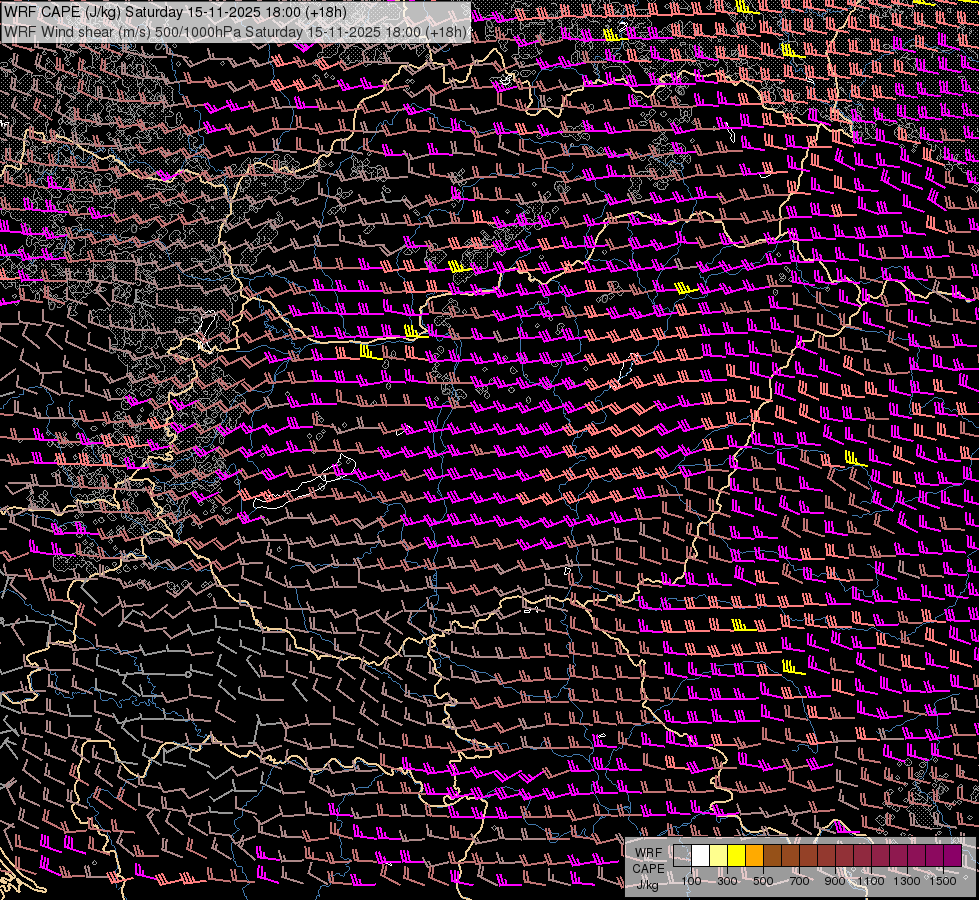Select the 1100 value on the legend
979x900 pixels.
[x=871, y=881]
